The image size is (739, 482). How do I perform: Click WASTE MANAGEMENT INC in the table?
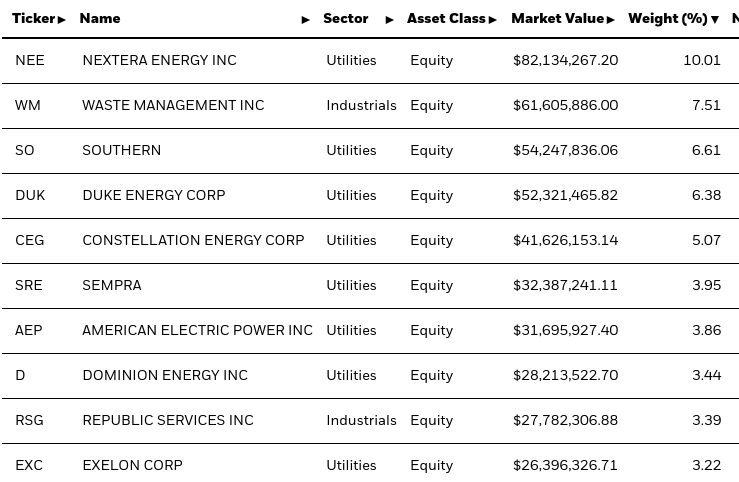pos(173,105)
